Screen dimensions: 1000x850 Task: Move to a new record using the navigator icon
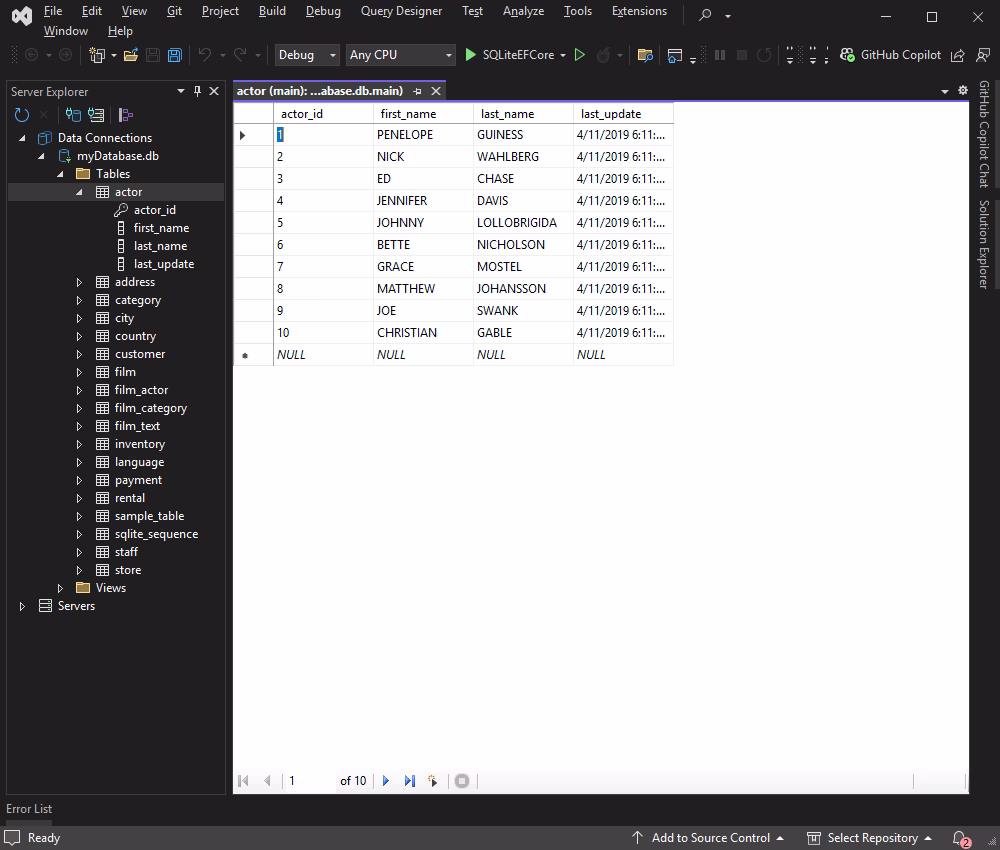pyautogui.click(x=432, y=781)
